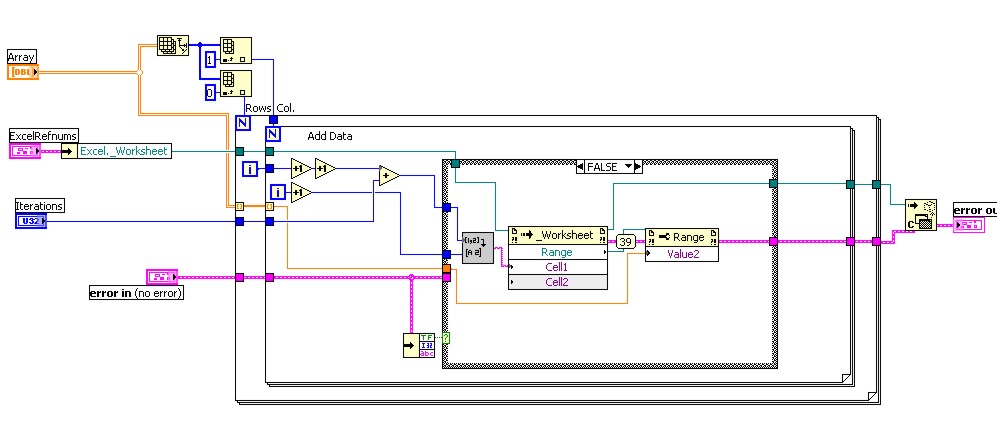Viewport: 997px width, 424px height.
Task: Click the ExcelRefnums cluster terminal
Action: (25, 151)
